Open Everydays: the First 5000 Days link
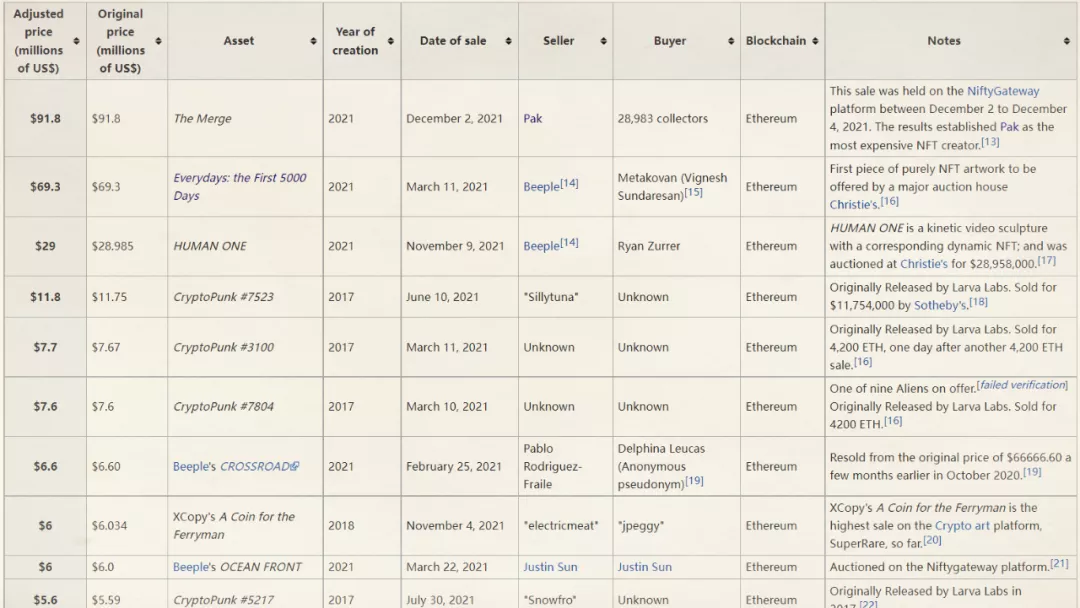1080x608 pixels. click(239, 186)
